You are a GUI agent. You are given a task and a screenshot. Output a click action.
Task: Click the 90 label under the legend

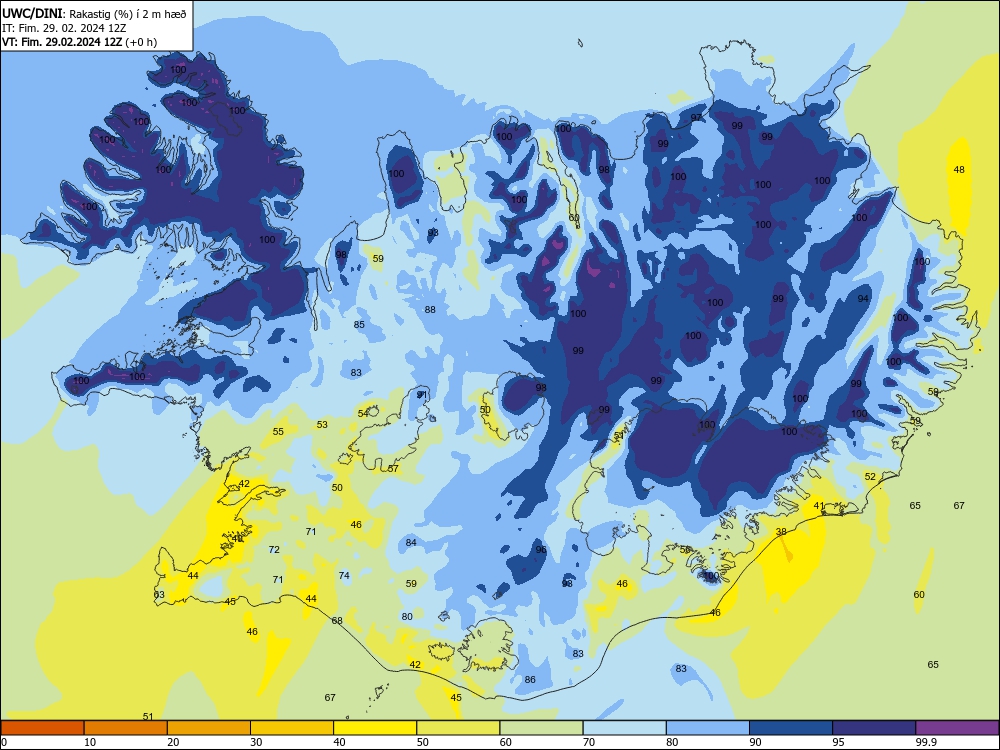[x=755, y=742]
